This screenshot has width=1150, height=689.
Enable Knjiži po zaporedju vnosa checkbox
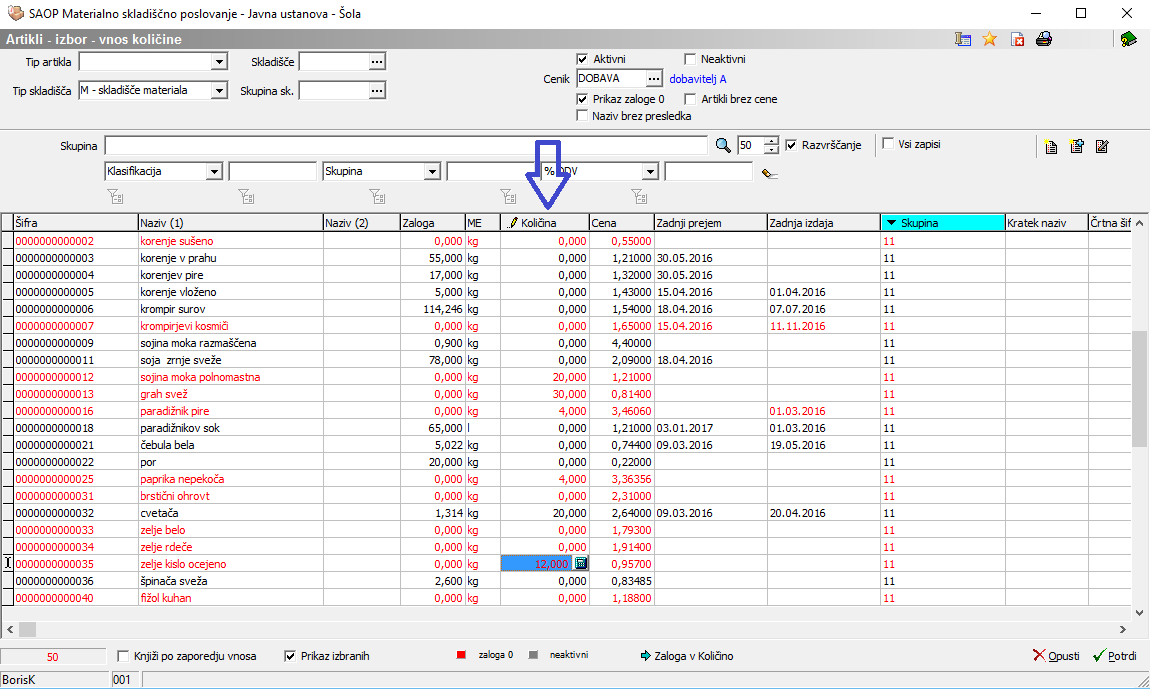click(123, 656)
